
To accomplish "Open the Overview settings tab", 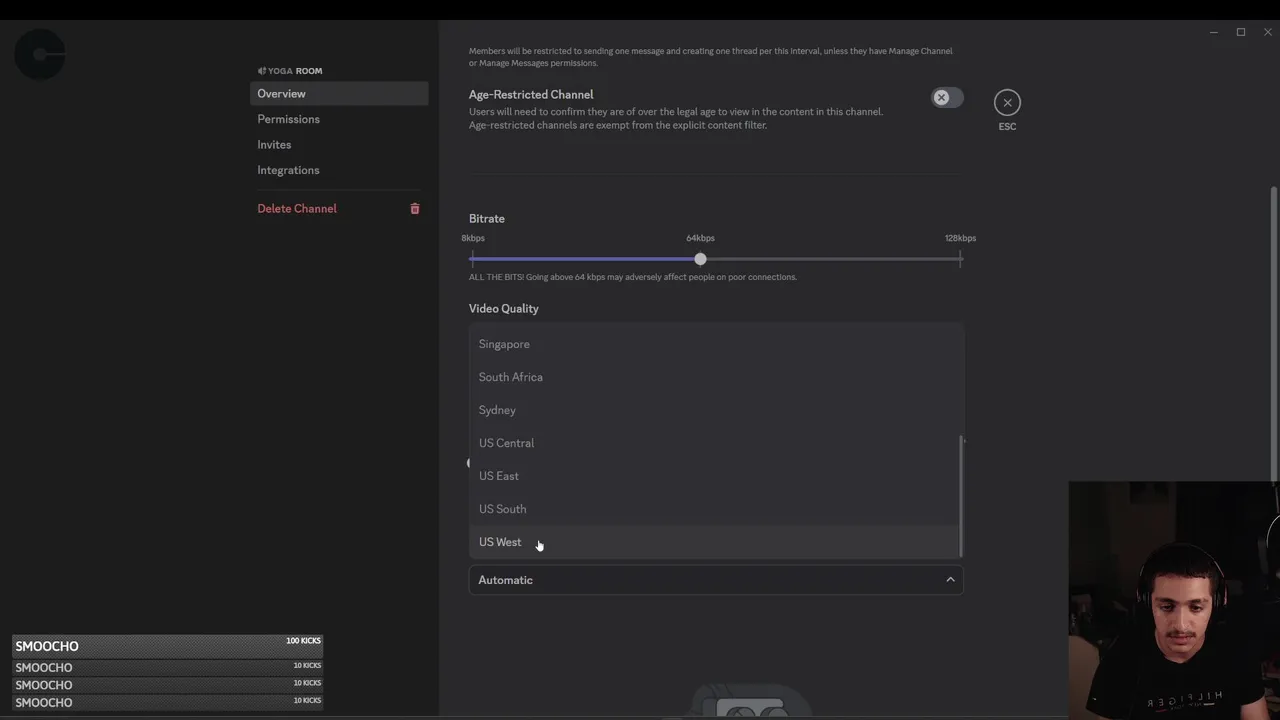I will pos(282,94).
